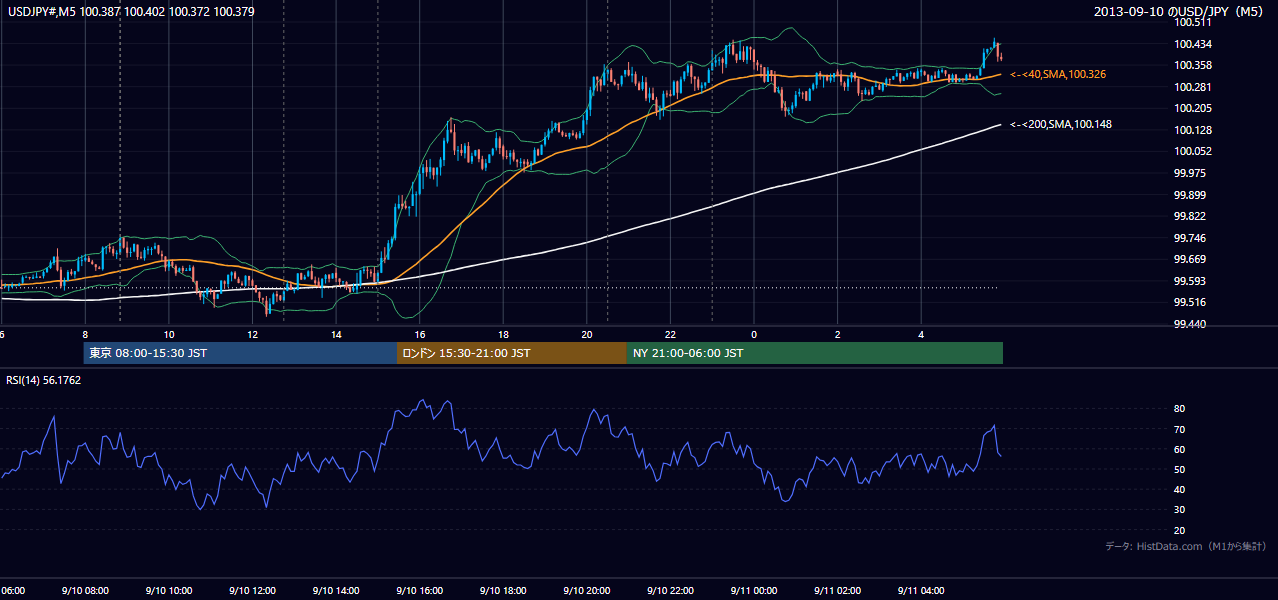Click the bottom date label 9/10 16:00
Viewport: 1278px width, 600px height.
419,591
